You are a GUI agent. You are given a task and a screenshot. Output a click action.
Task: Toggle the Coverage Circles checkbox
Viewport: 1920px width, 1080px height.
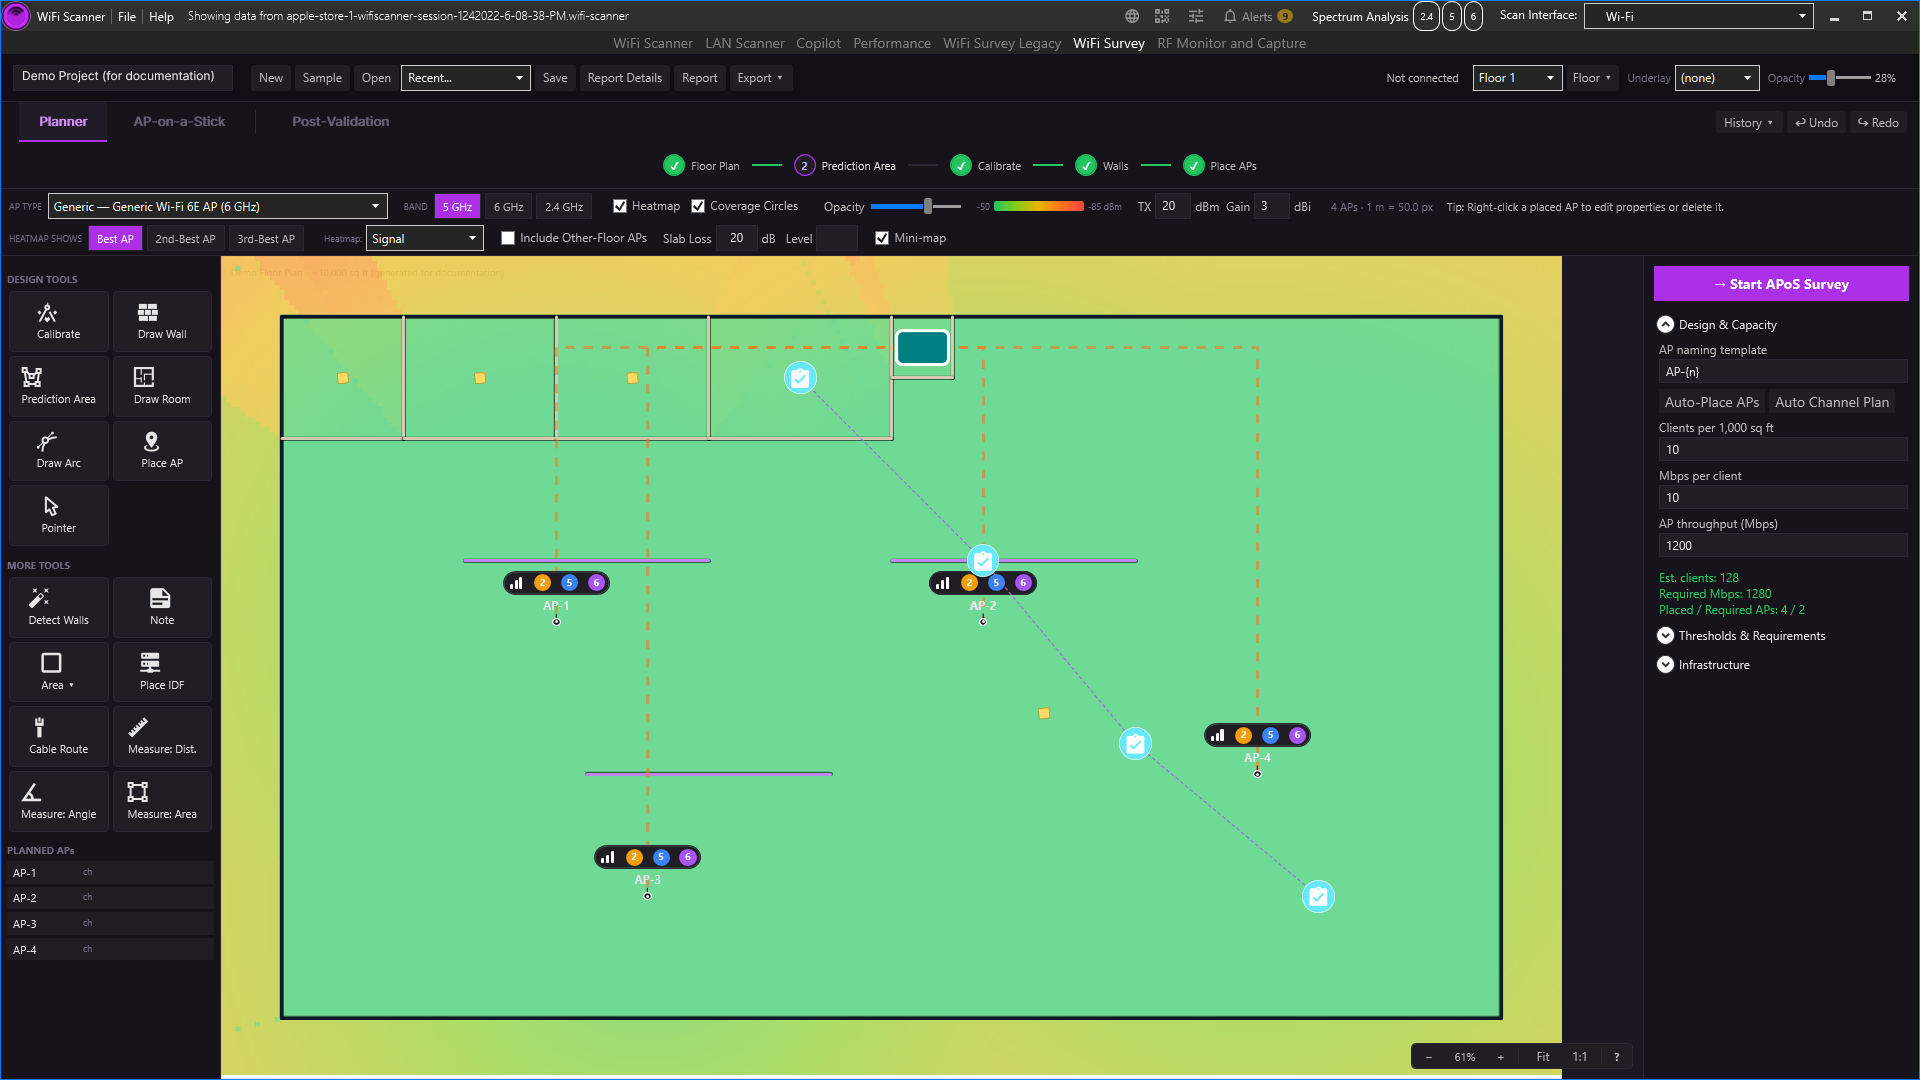coord(698,206)
